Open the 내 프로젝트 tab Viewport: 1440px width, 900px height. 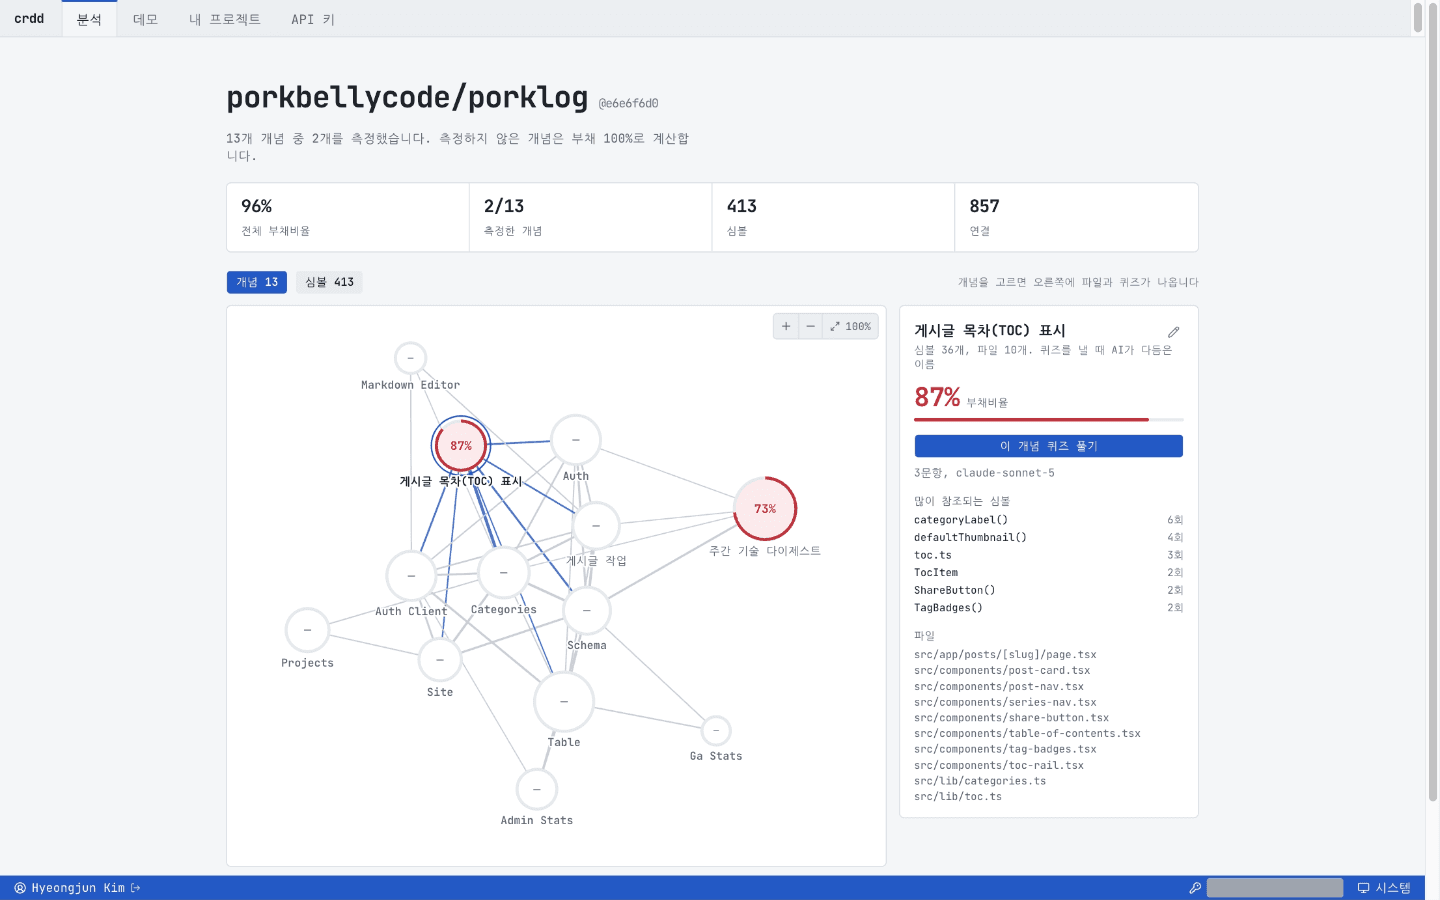point(225,19)
